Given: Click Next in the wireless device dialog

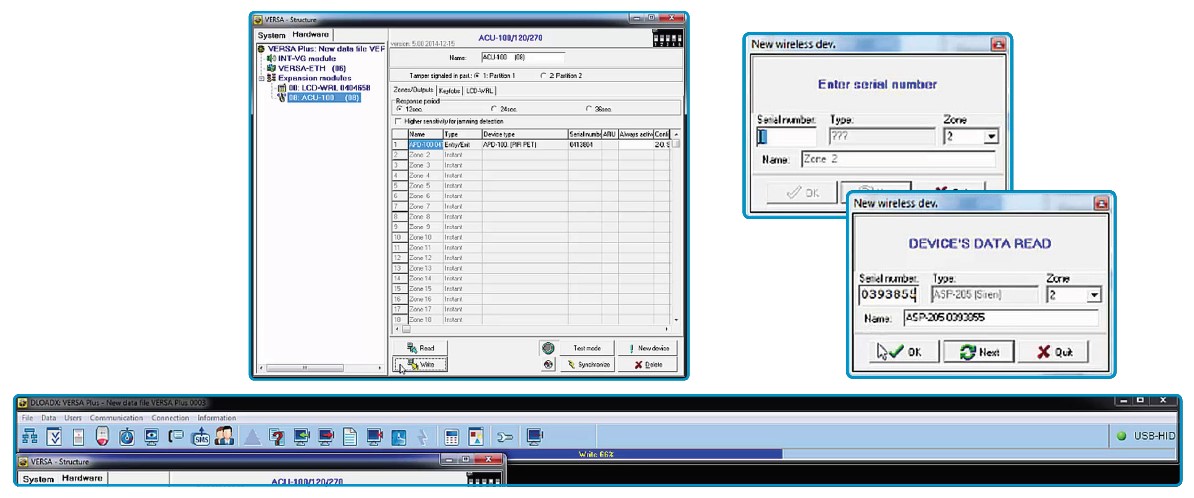Looking at the screenshot, I should click(979, 352).
